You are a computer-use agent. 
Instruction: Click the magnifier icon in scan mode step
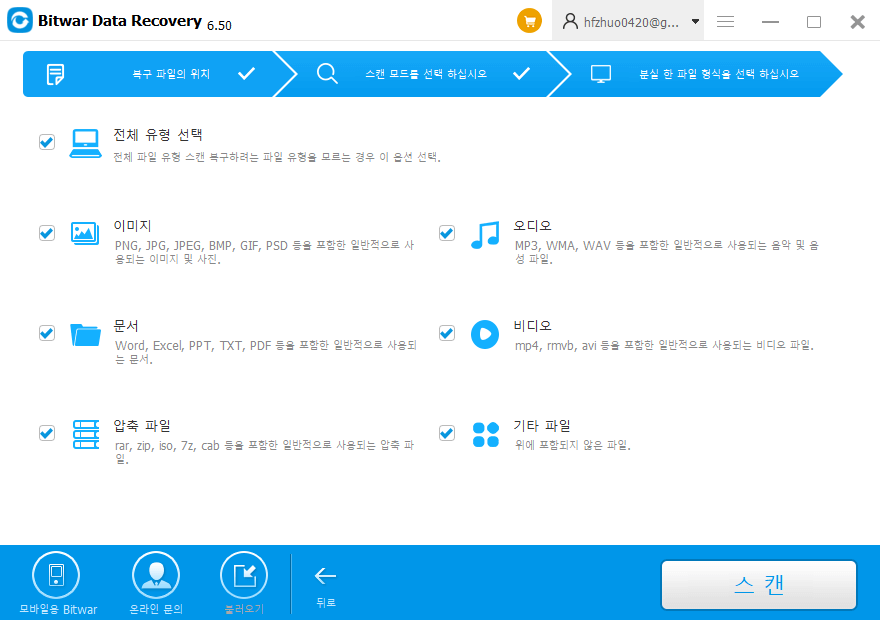coord(327,74)
